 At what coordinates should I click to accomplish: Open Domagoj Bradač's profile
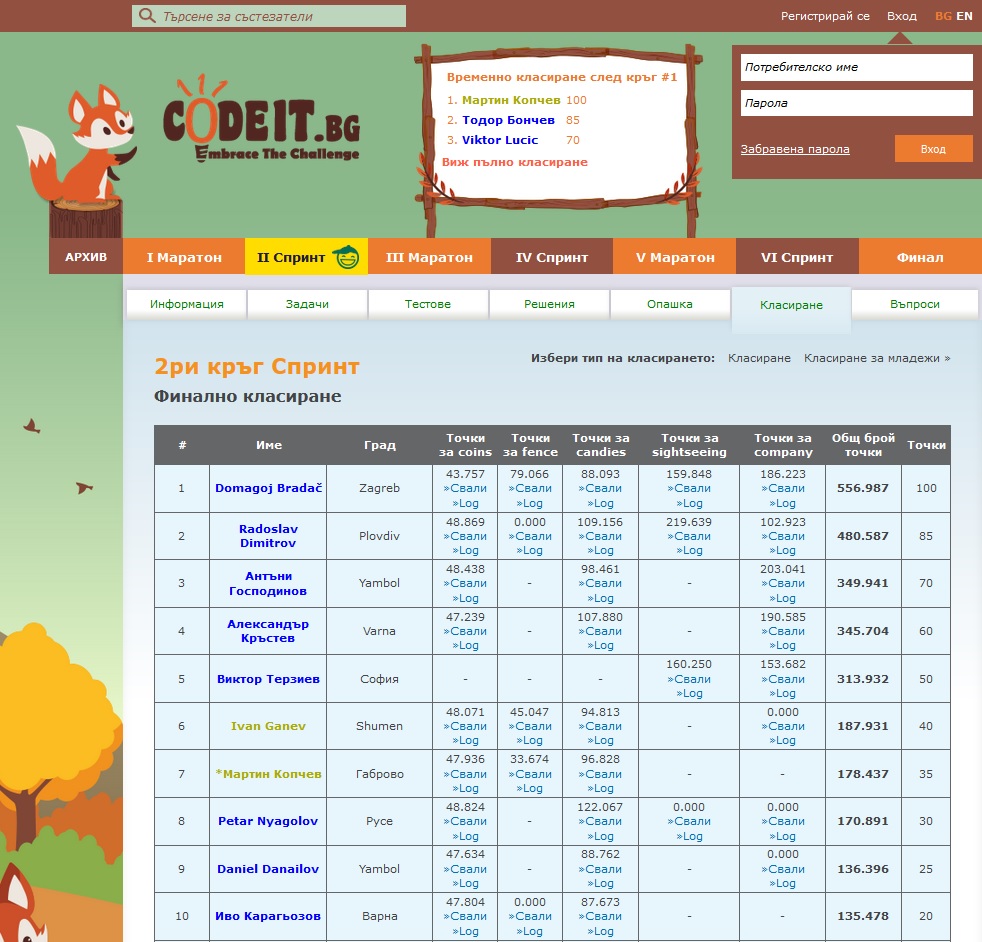click(268, 488)
